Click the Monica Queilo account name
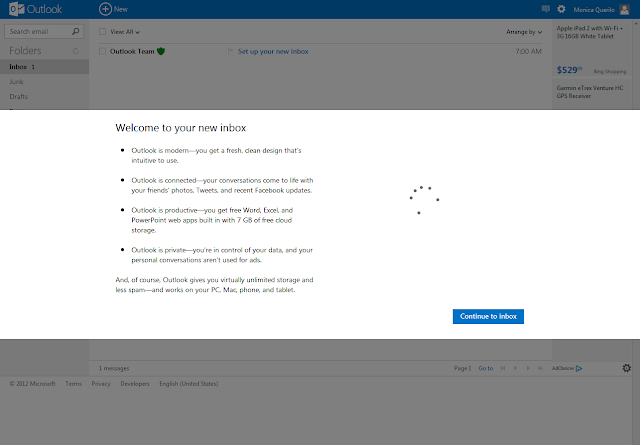 pyautogui.click(x=594, y=9)
